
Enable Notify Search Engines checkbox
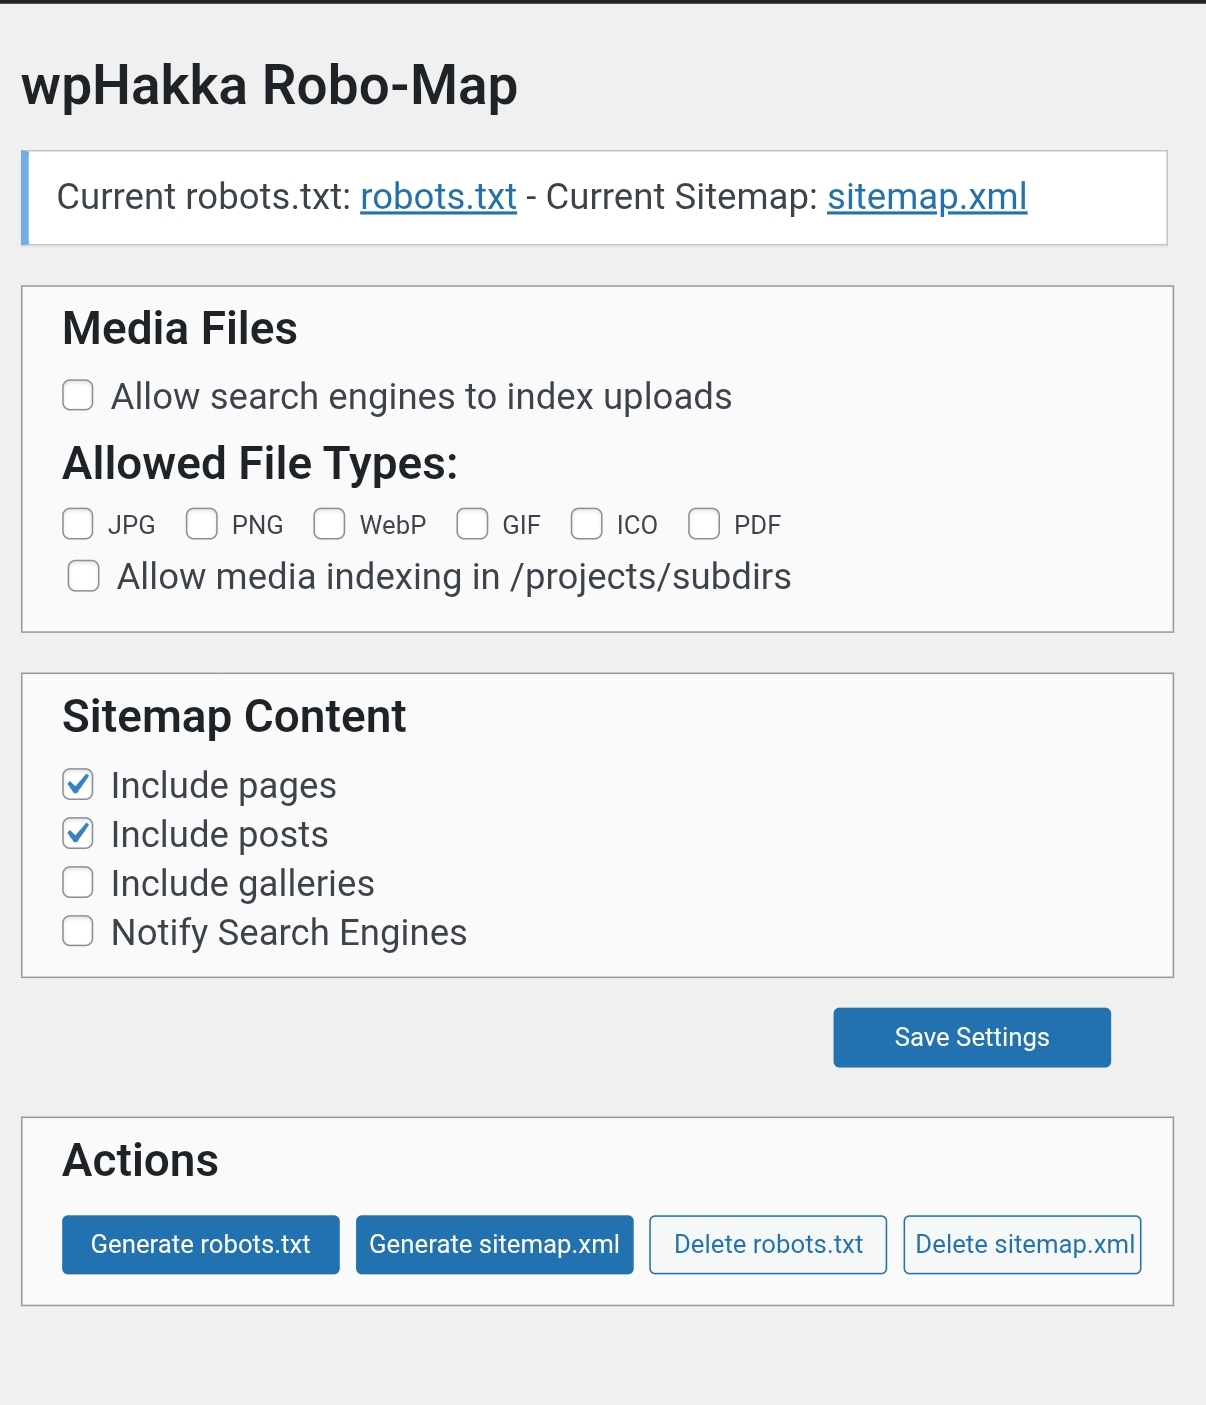(x=78, y=931)
